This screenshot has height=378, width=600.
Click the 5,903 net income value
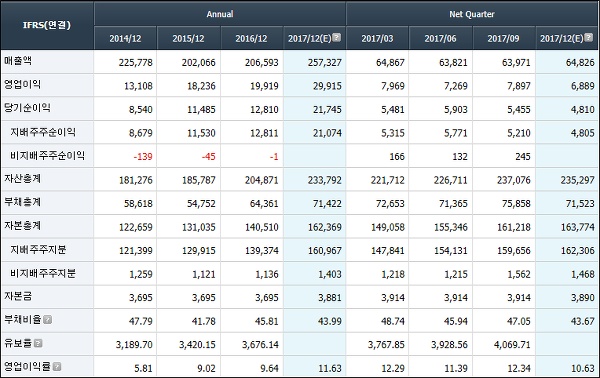click(456, 110)
